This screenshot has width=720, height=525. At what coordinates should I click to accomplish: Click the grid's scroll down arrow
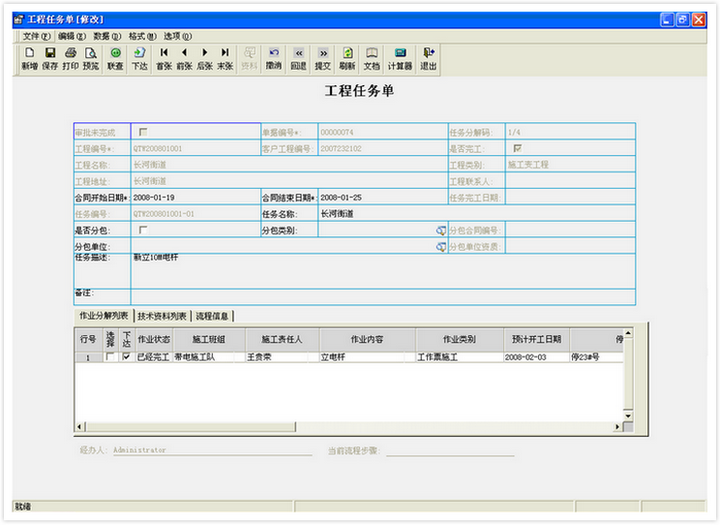tap(628, 416)
